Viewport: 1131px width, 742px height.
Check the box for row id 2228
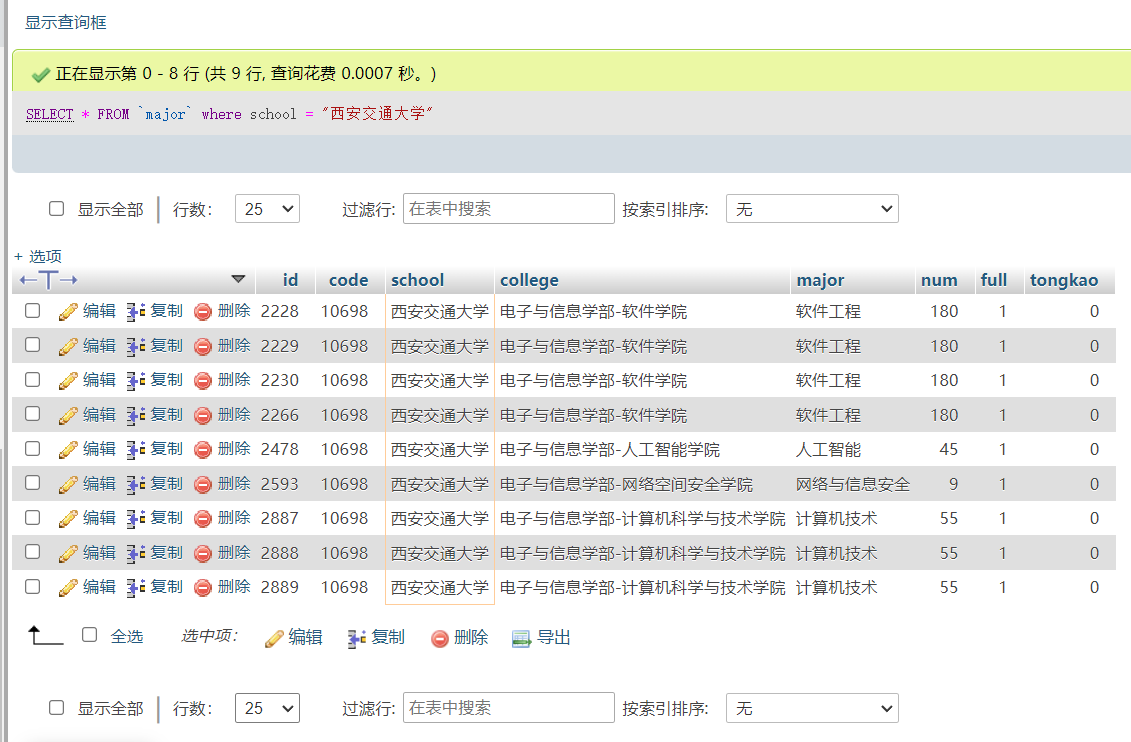click(x=32, y=310)
